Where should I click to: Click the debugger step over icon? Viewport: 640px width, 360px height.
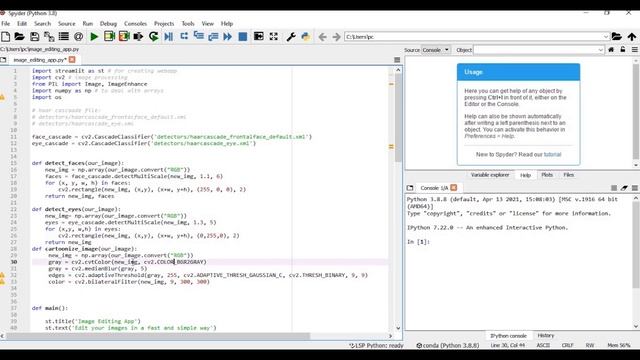184,36
